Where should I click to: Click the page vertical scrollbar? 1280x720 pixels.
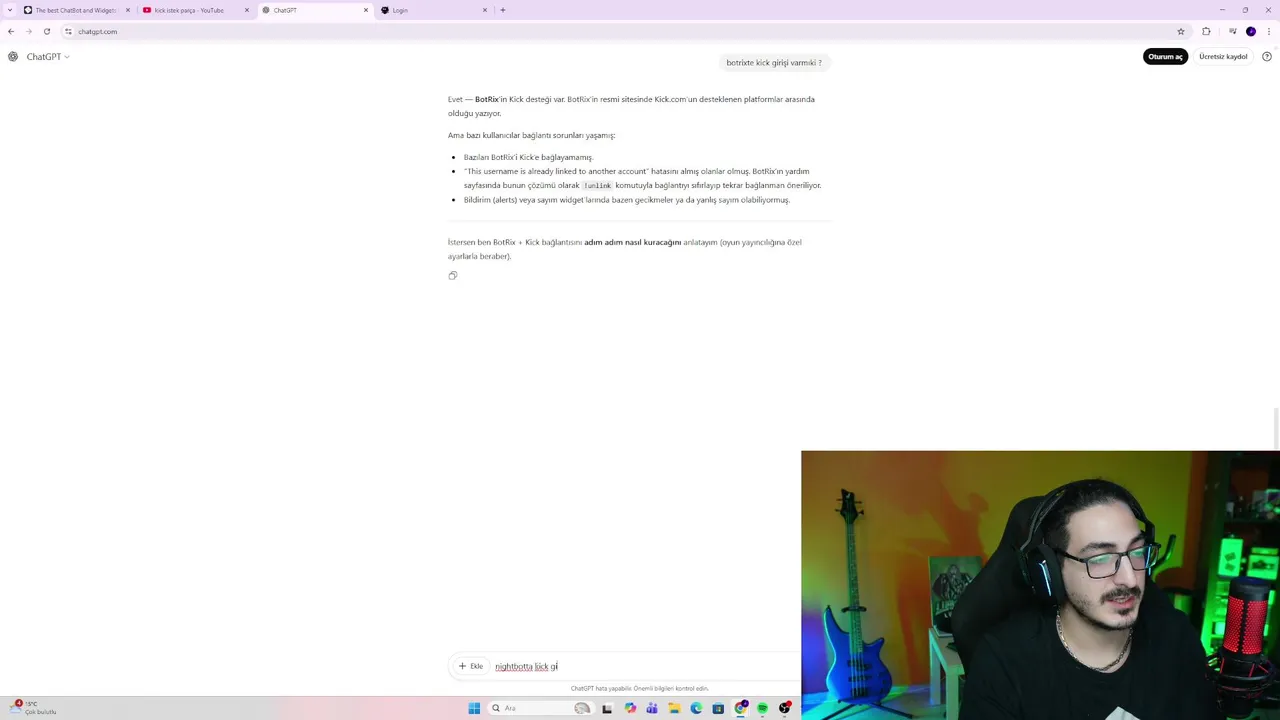1276,429
